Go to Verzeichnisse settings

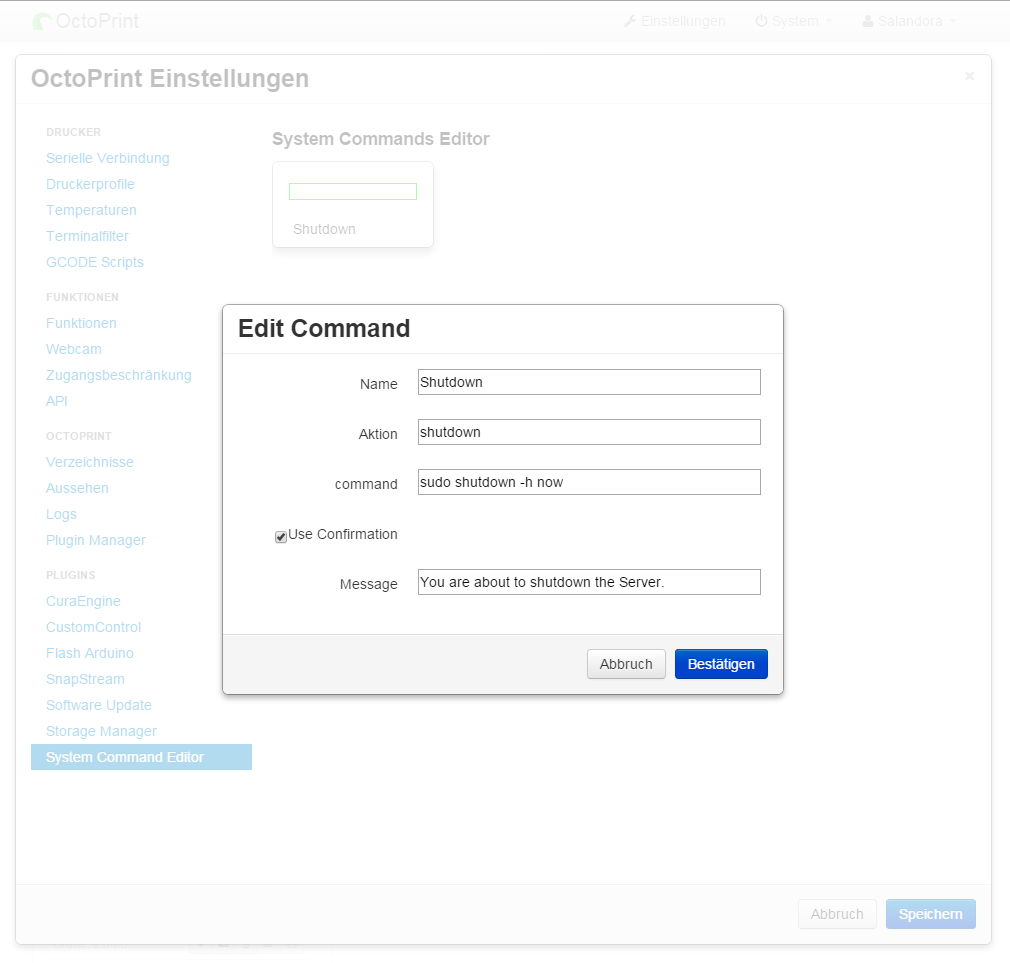point(90,462)
